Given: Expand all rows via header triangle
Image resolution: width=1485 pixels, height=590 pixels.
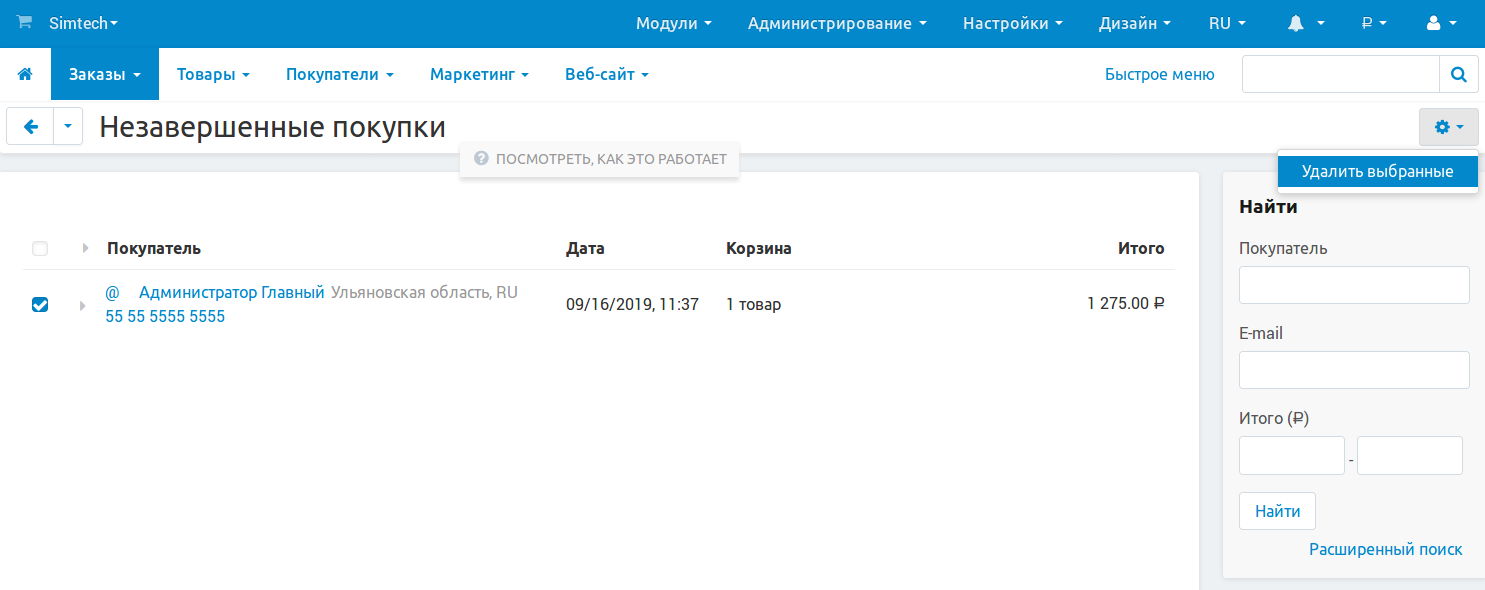Looking at the screenshot, I should pyautogui.click(x=85, y=249).
